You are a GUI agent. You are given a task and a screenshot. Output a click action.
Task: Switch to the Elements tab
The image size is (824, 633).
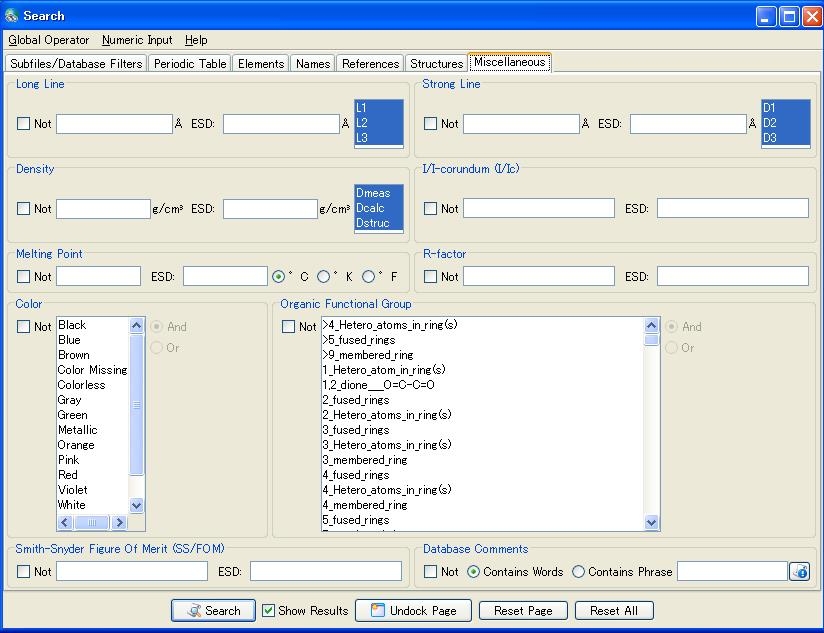point(261,64)
